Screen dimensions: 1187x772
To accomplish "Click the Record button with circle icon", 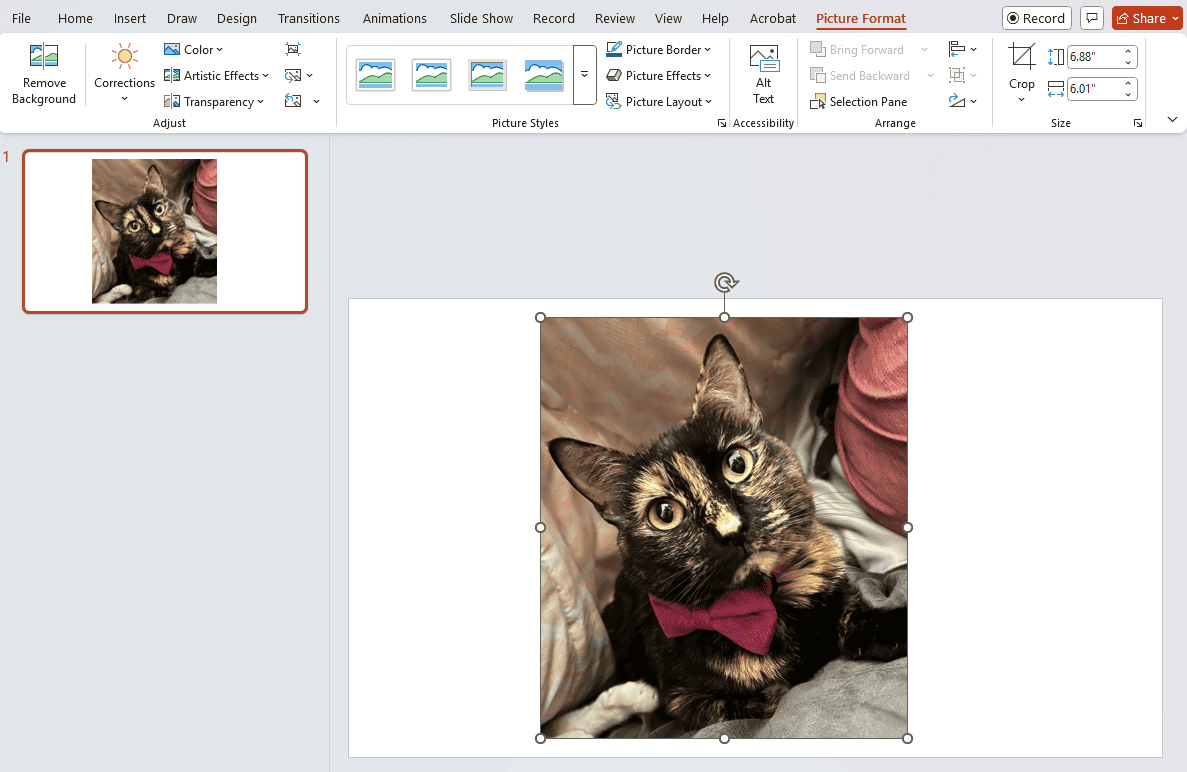I will (x=1036, y=18).
